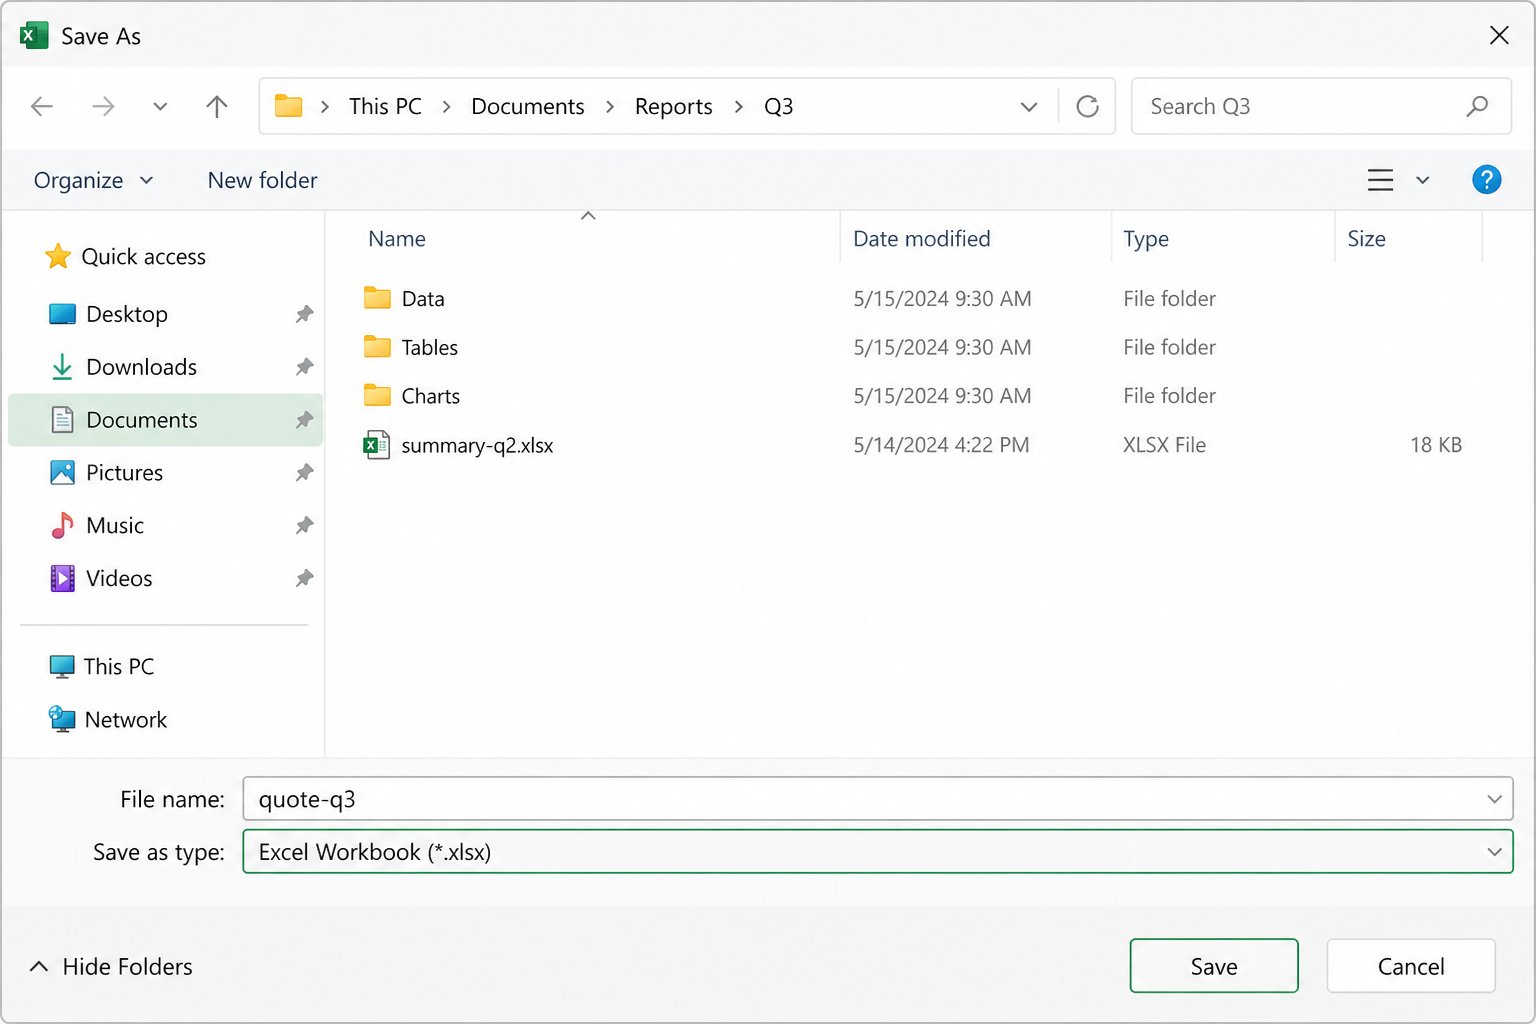This screenshot has width=1536, height=1024.
Task: Go up one folder level
Action: [x=217, y=106]
